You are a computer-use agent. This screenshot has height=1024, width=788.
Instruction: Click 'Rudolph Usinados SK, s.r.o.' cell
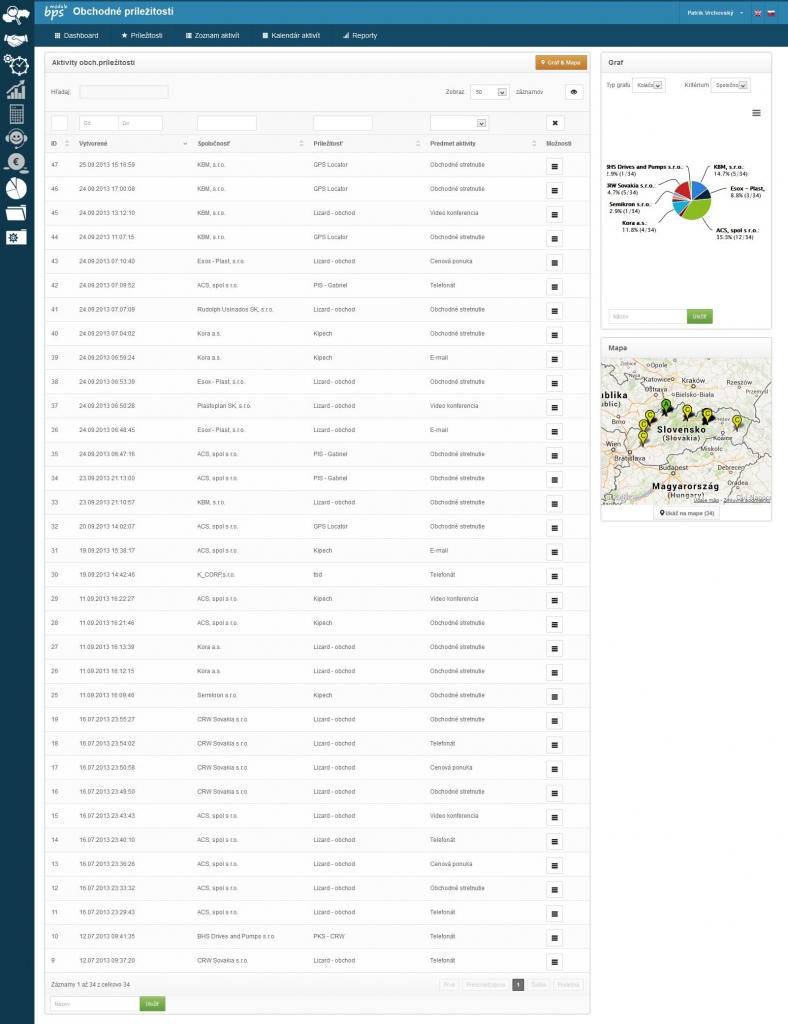(x=235, y=310)
